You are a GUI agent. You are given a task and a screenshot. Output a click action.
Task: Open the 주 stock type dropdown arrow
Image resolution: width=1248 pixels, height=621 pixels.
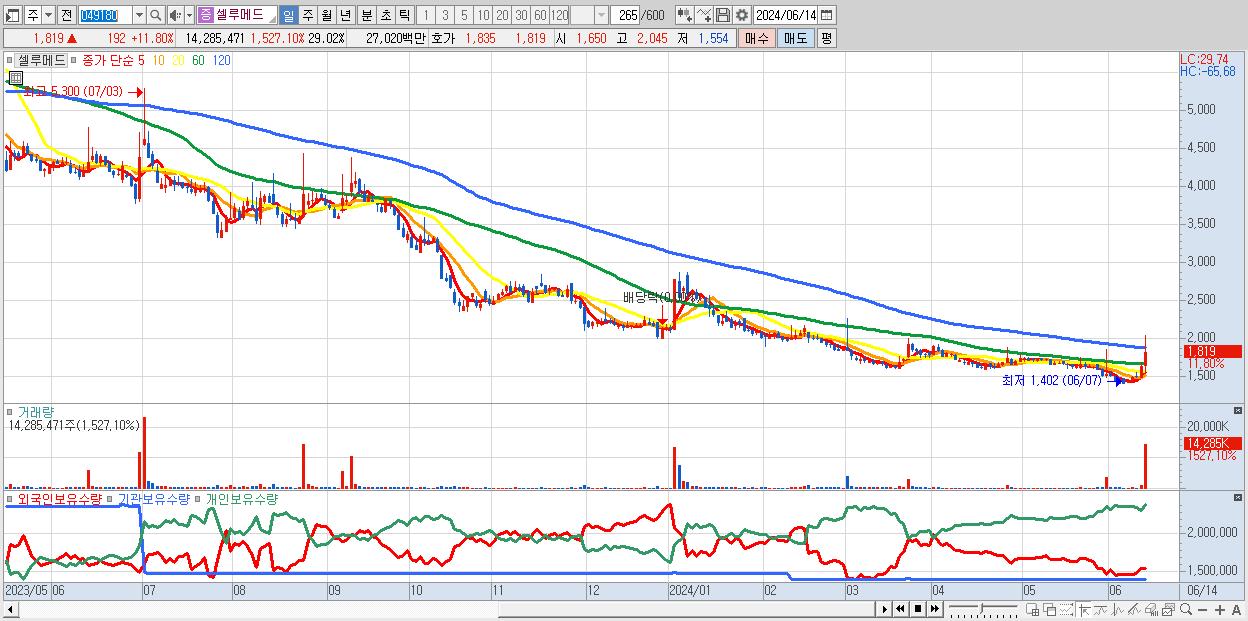48,16
